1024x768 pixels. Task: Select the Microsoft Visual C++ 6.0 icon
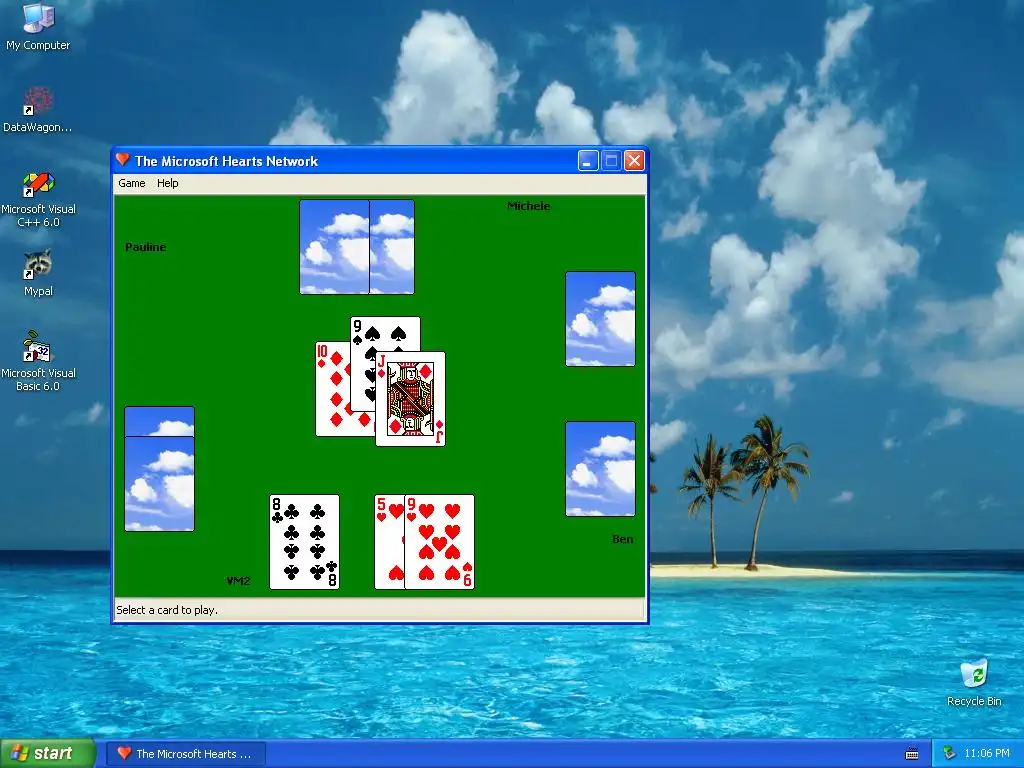pos(38,199)
